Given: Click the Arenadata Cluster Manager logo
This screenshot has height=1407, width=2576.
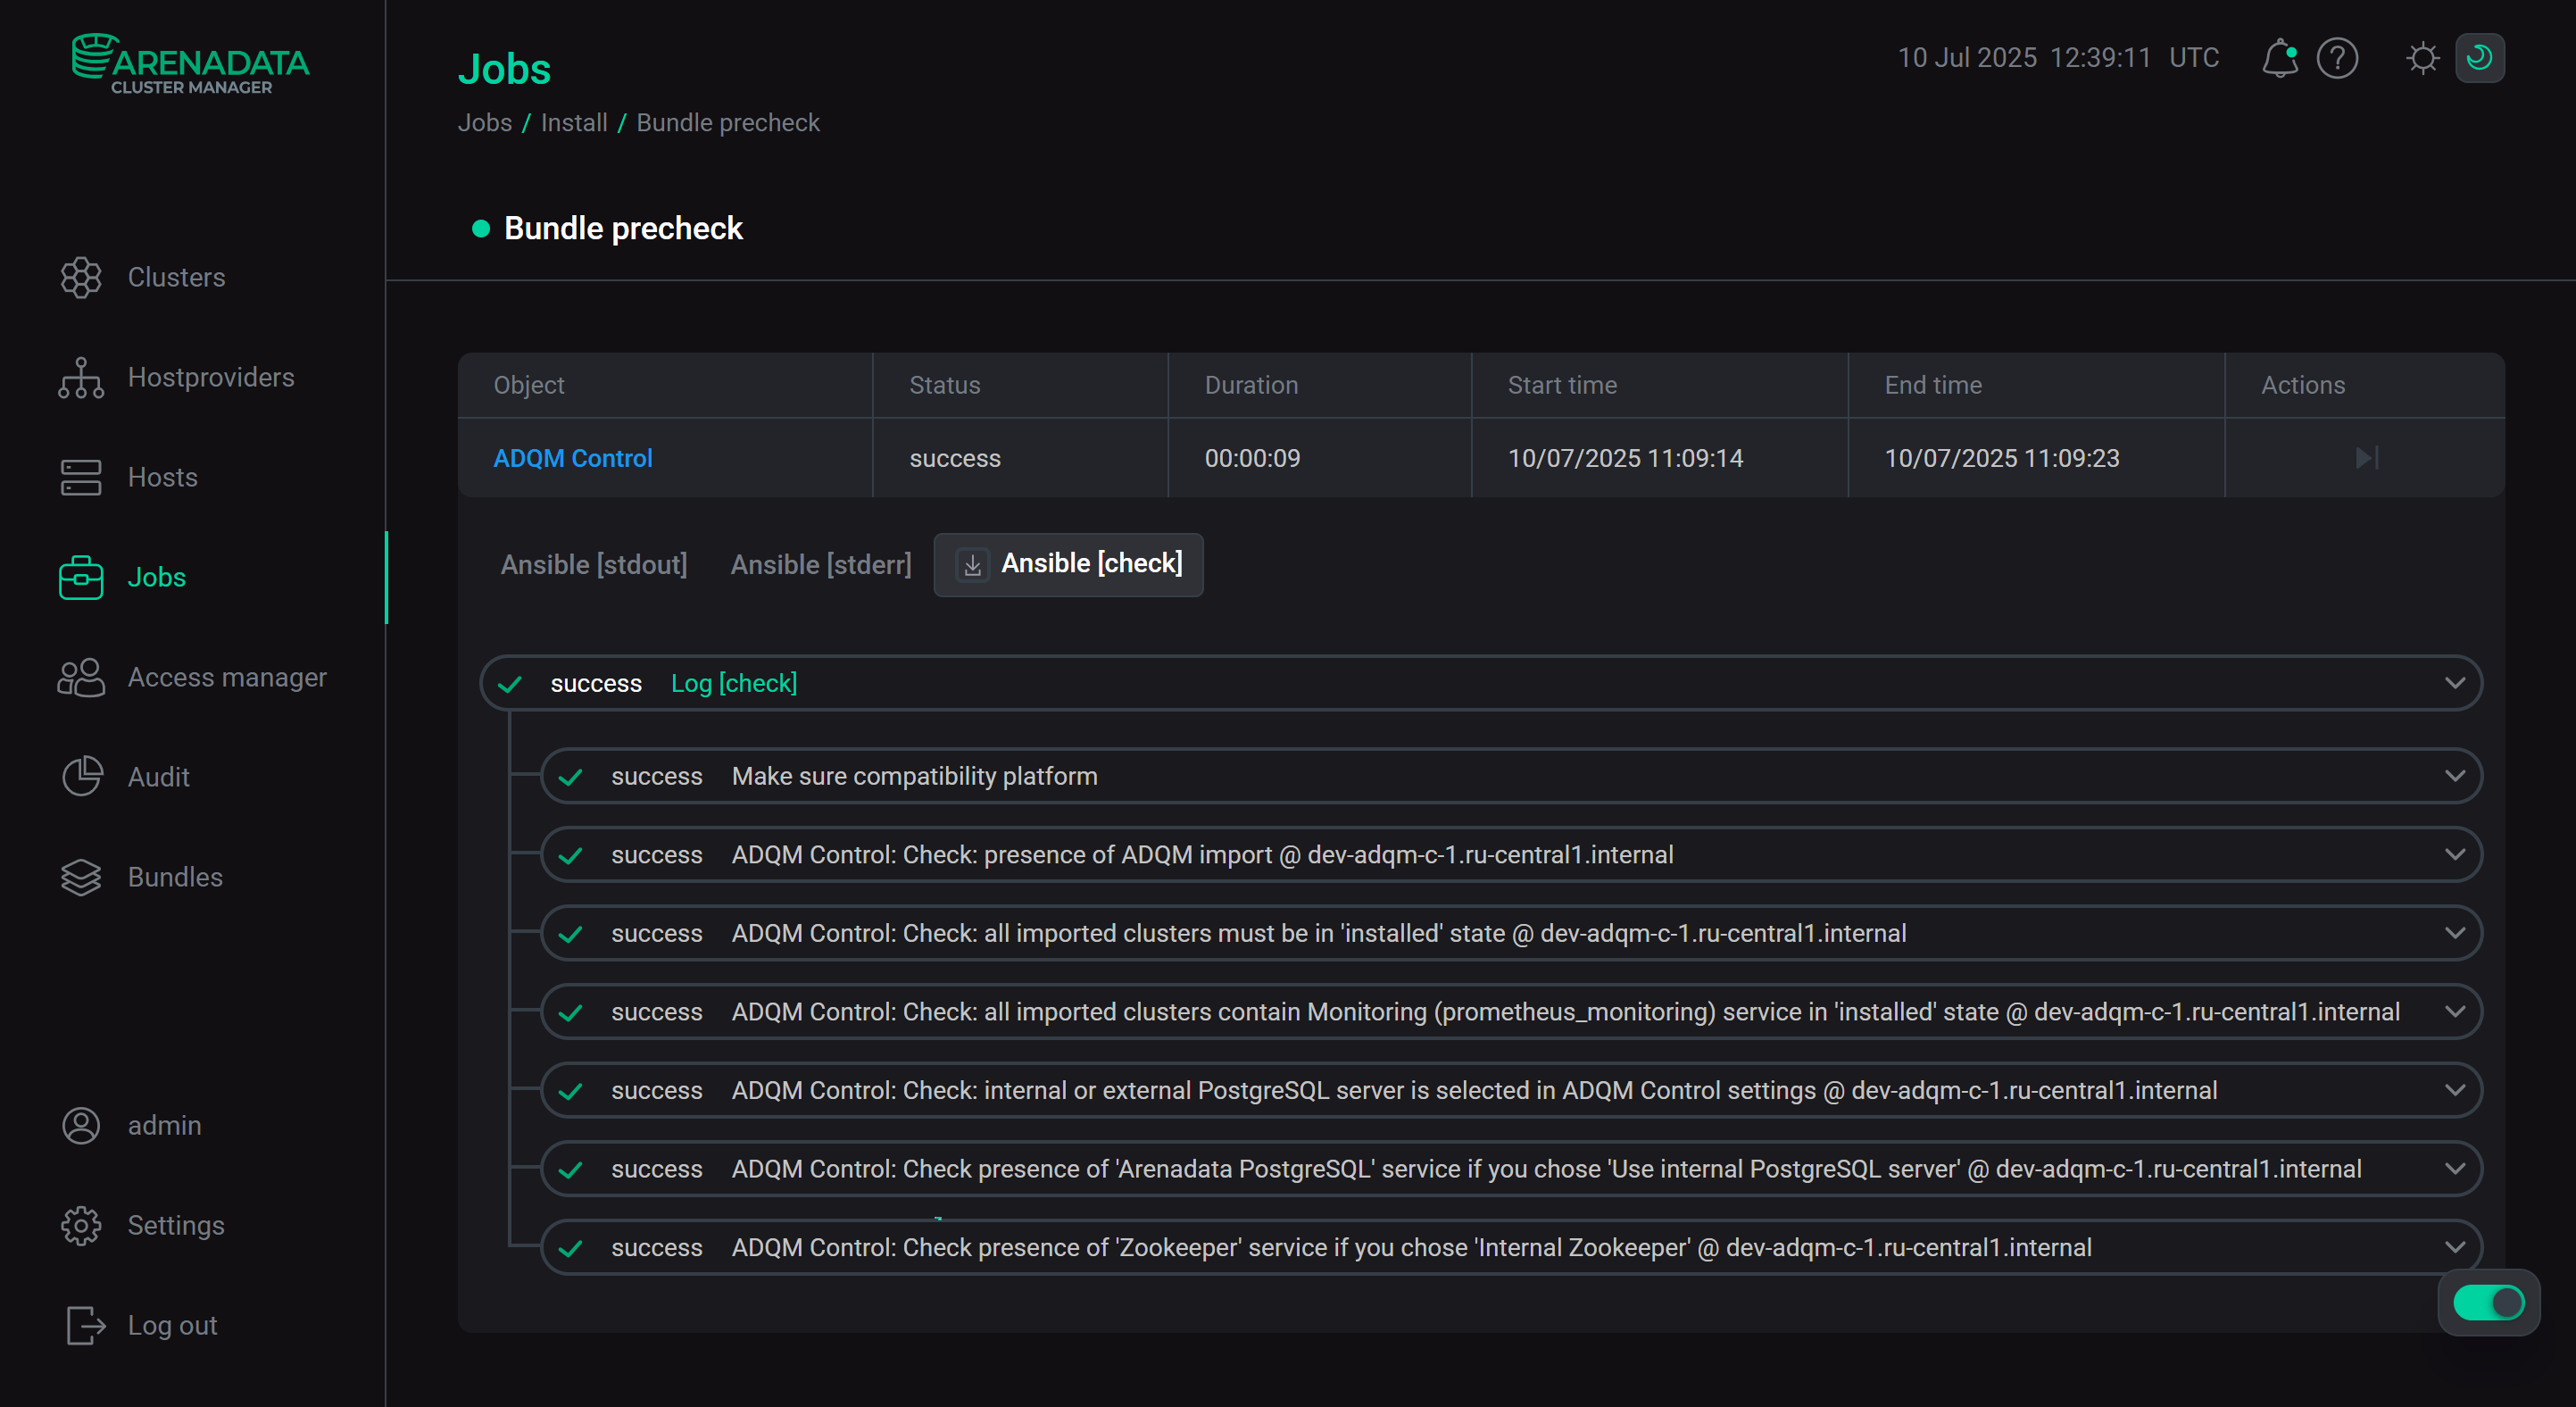Looking at the screenshot, I should pos(190,64).
